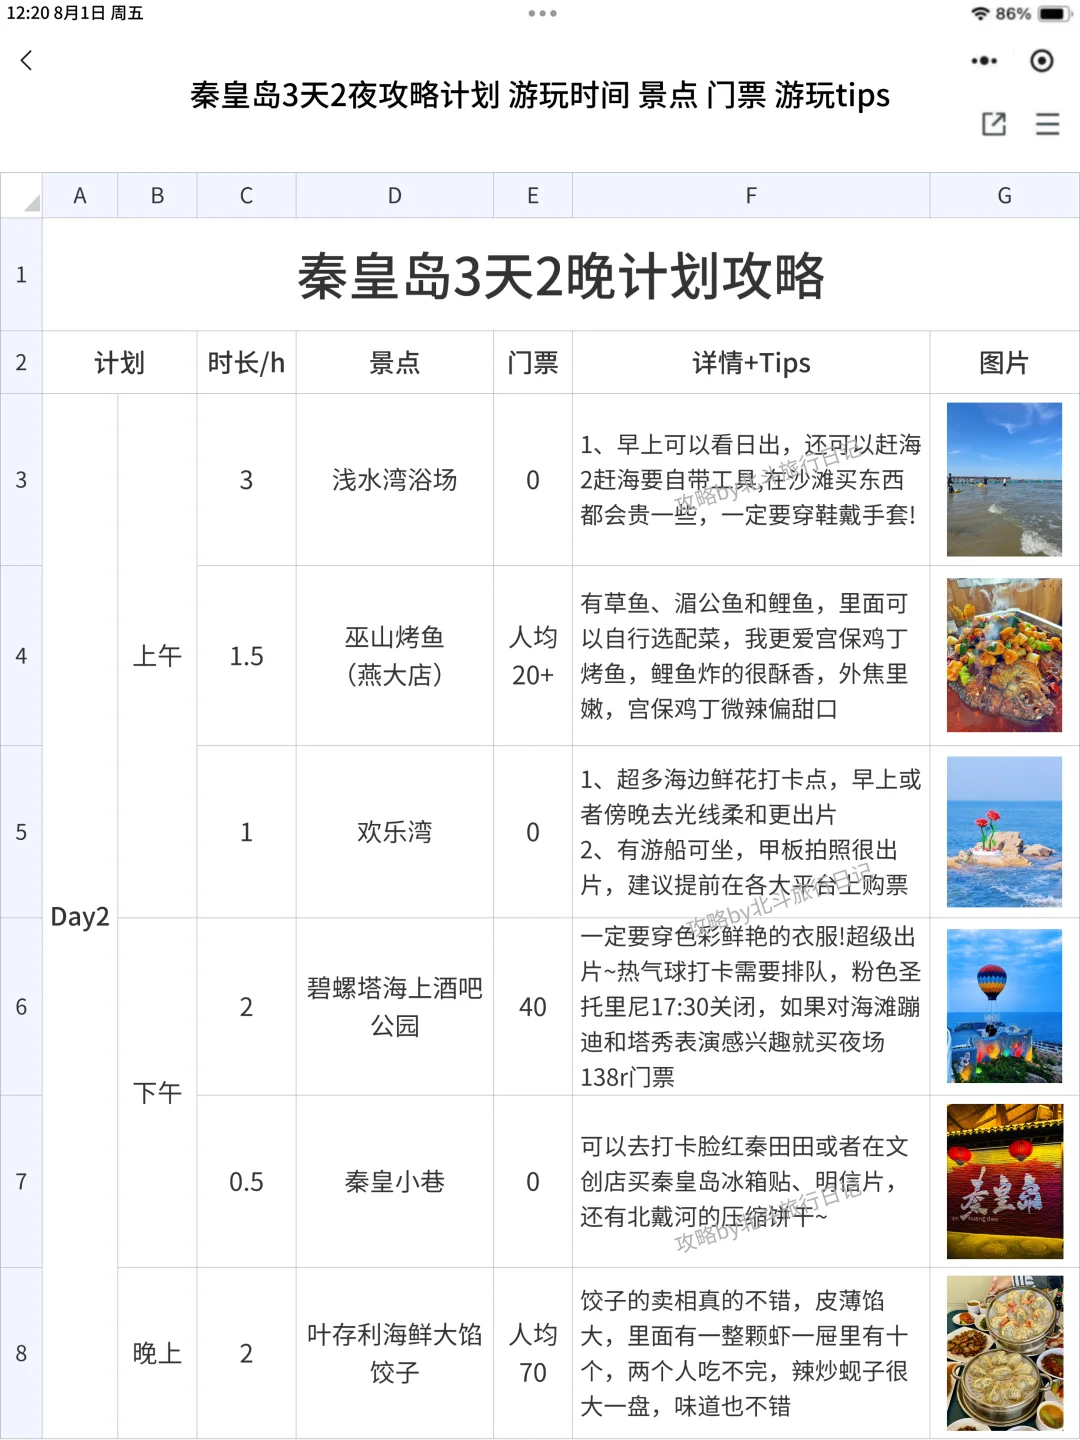This screenshot has height=1440, width=1080.
Task: Select the 人均20+ ticket cell
Action: click(x=533, y=656)
